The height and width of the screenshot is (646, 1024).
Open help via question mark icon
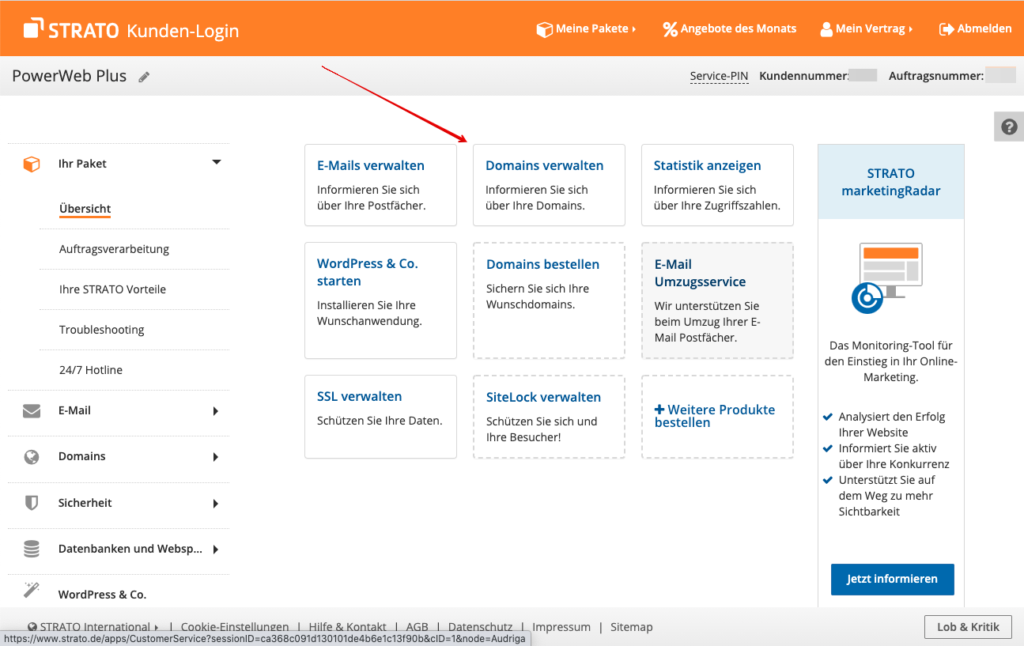(x=1009, y=127)
